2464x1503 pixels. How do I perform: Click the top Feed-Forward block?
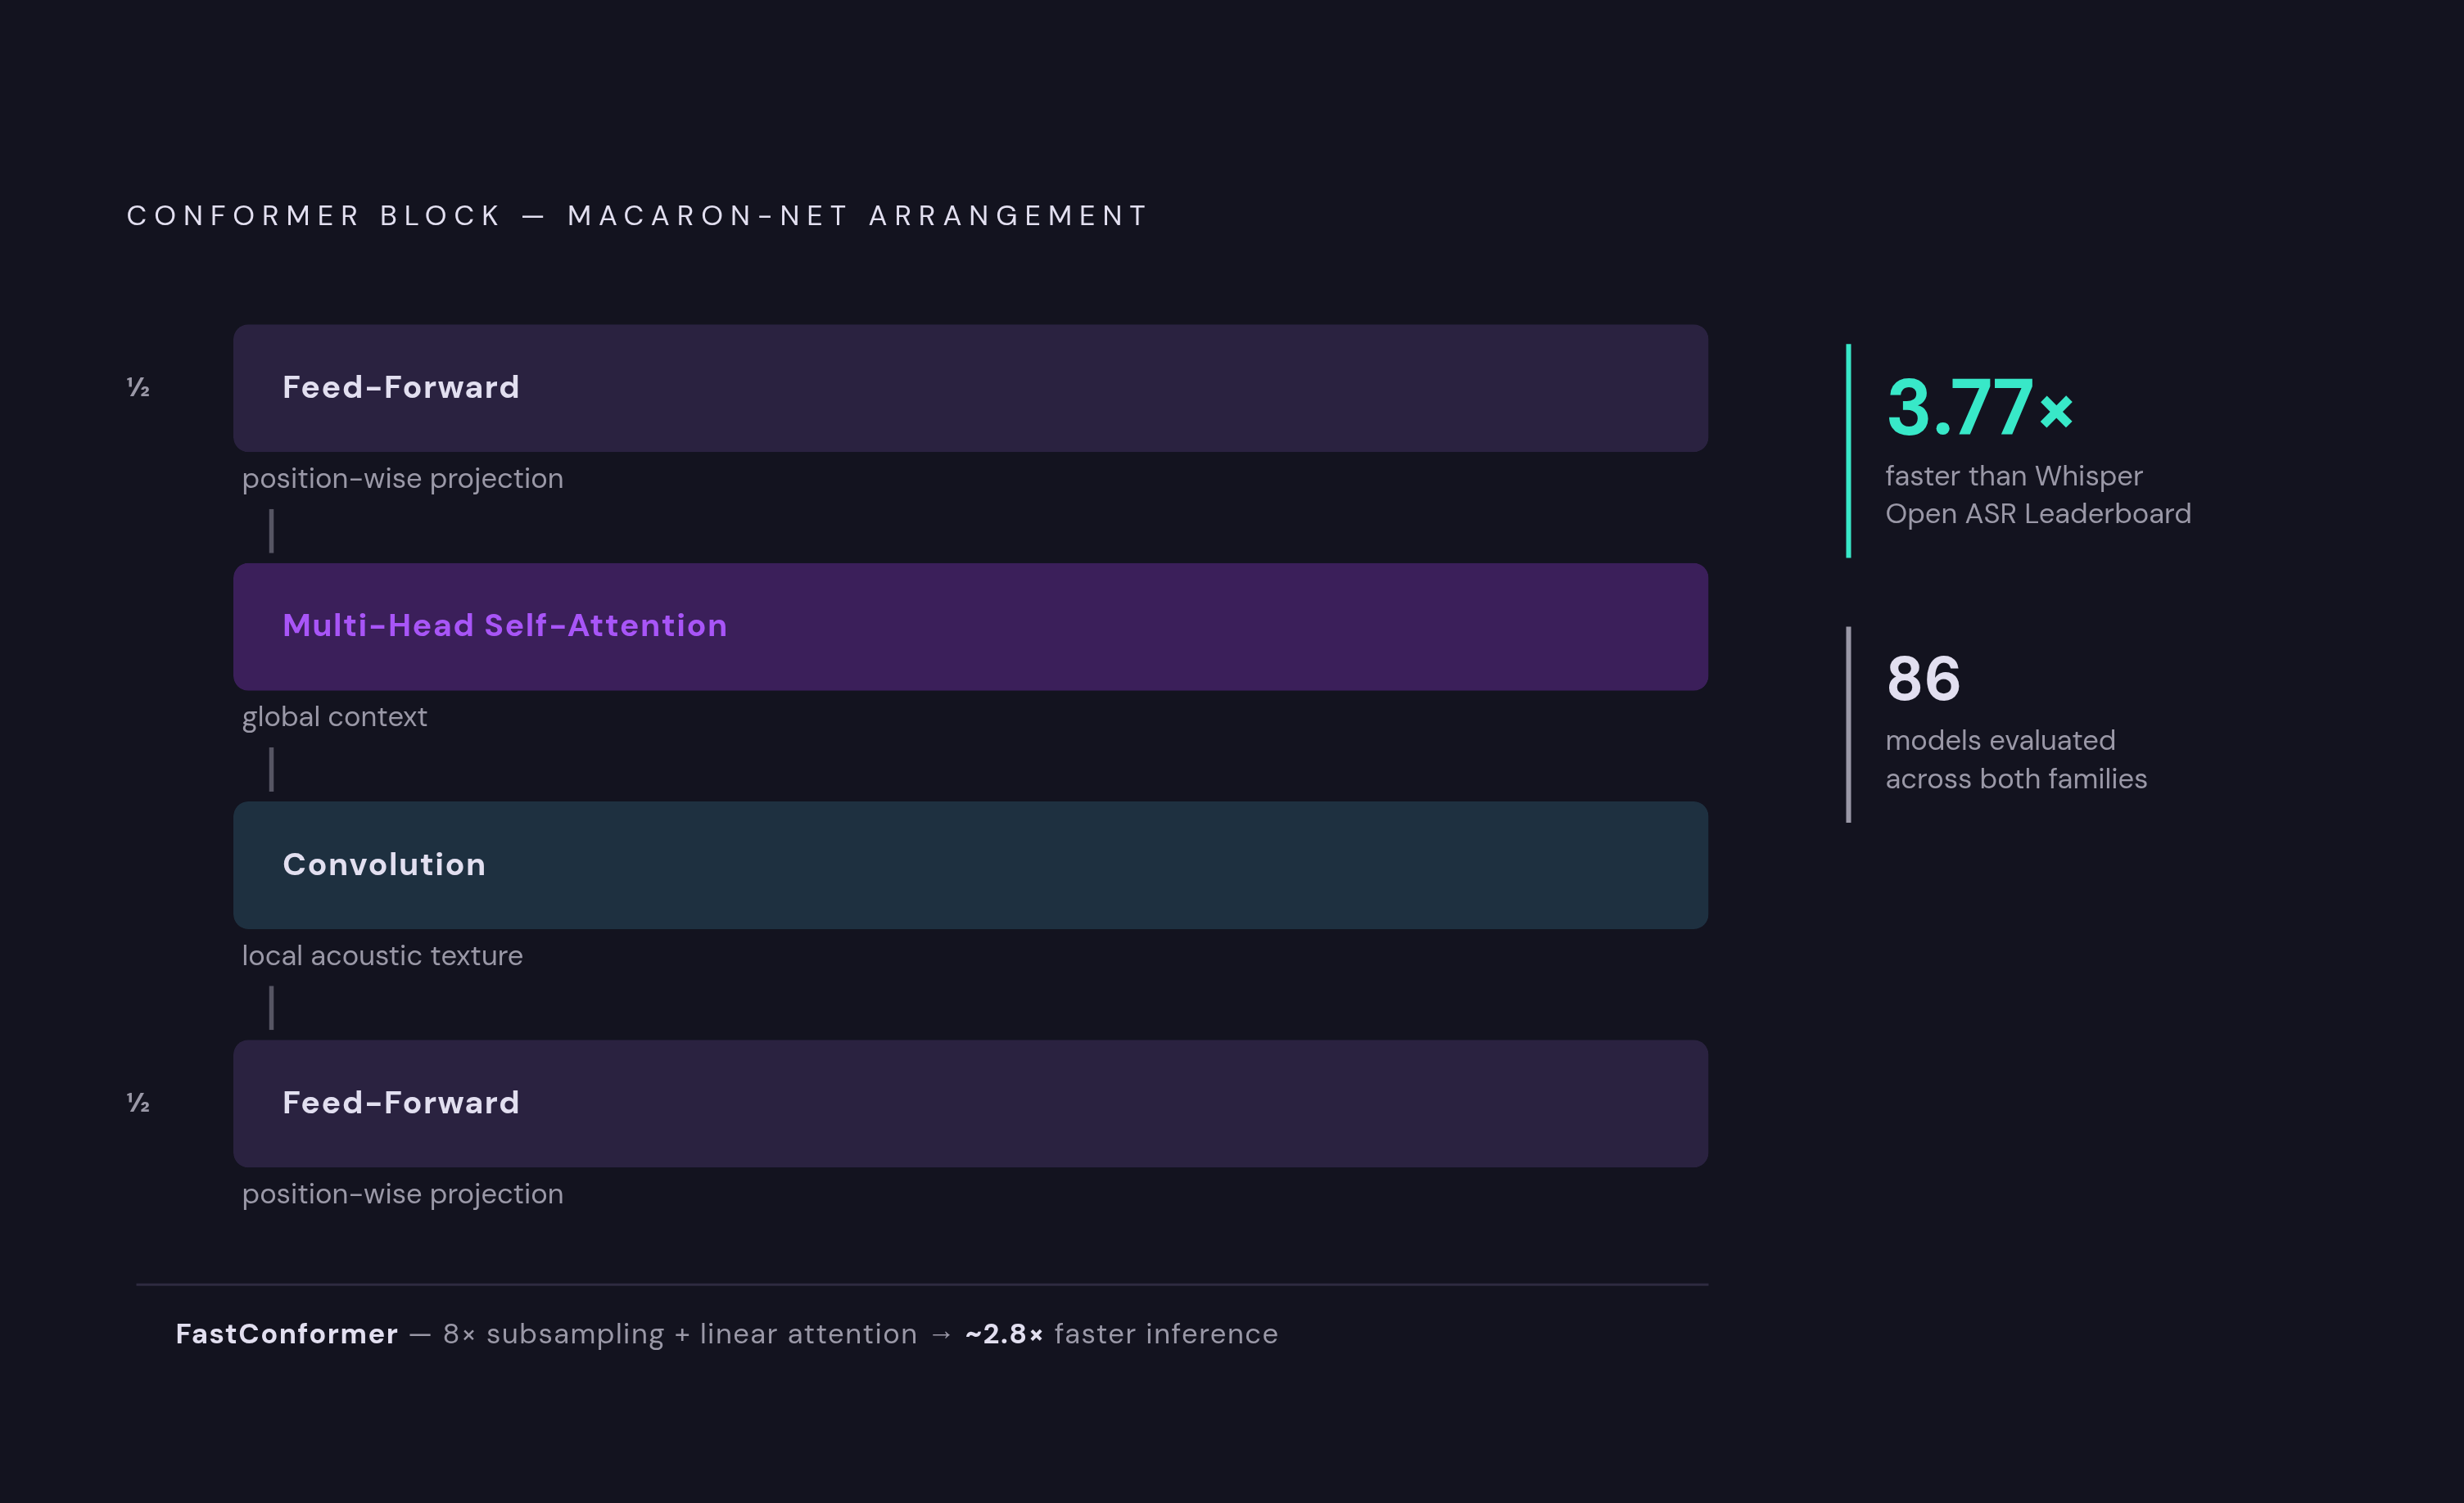pos(970,388)
